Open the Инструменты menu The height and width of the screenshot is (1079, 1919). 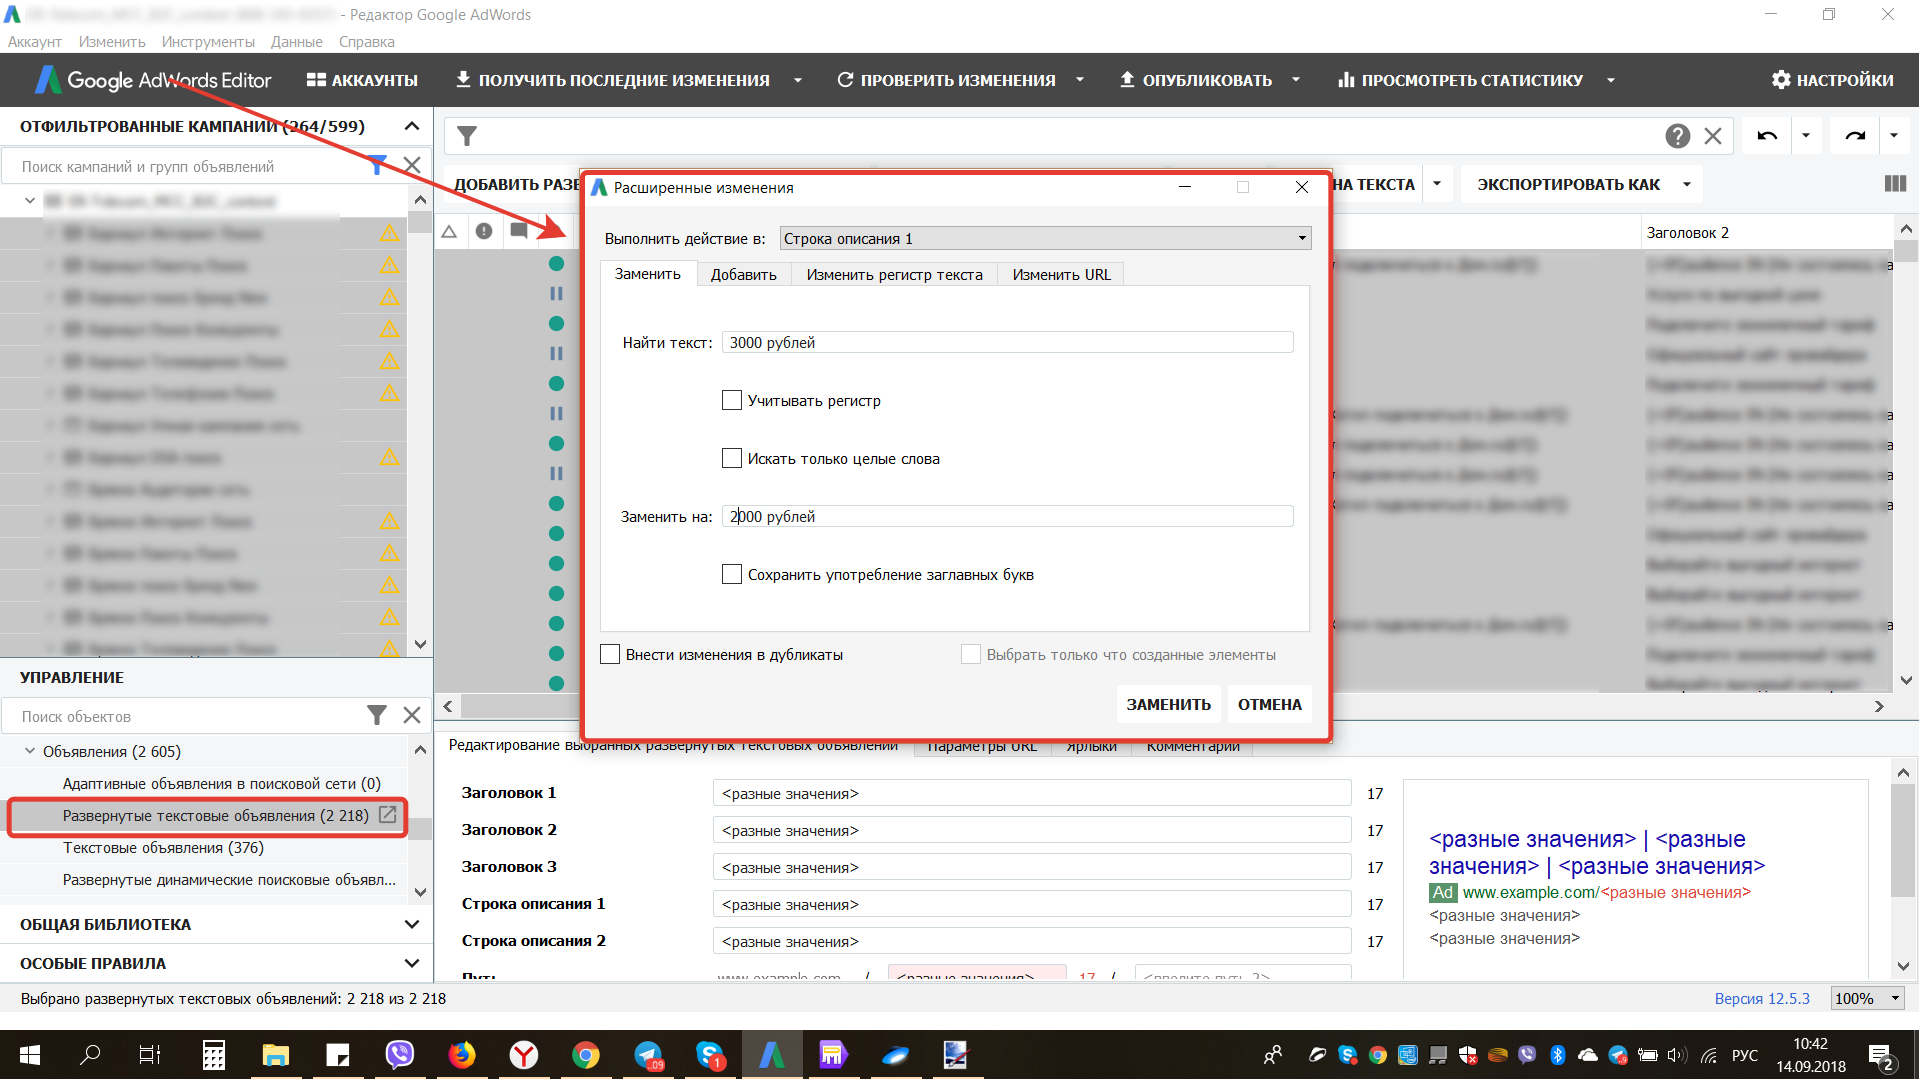[208, 42]
